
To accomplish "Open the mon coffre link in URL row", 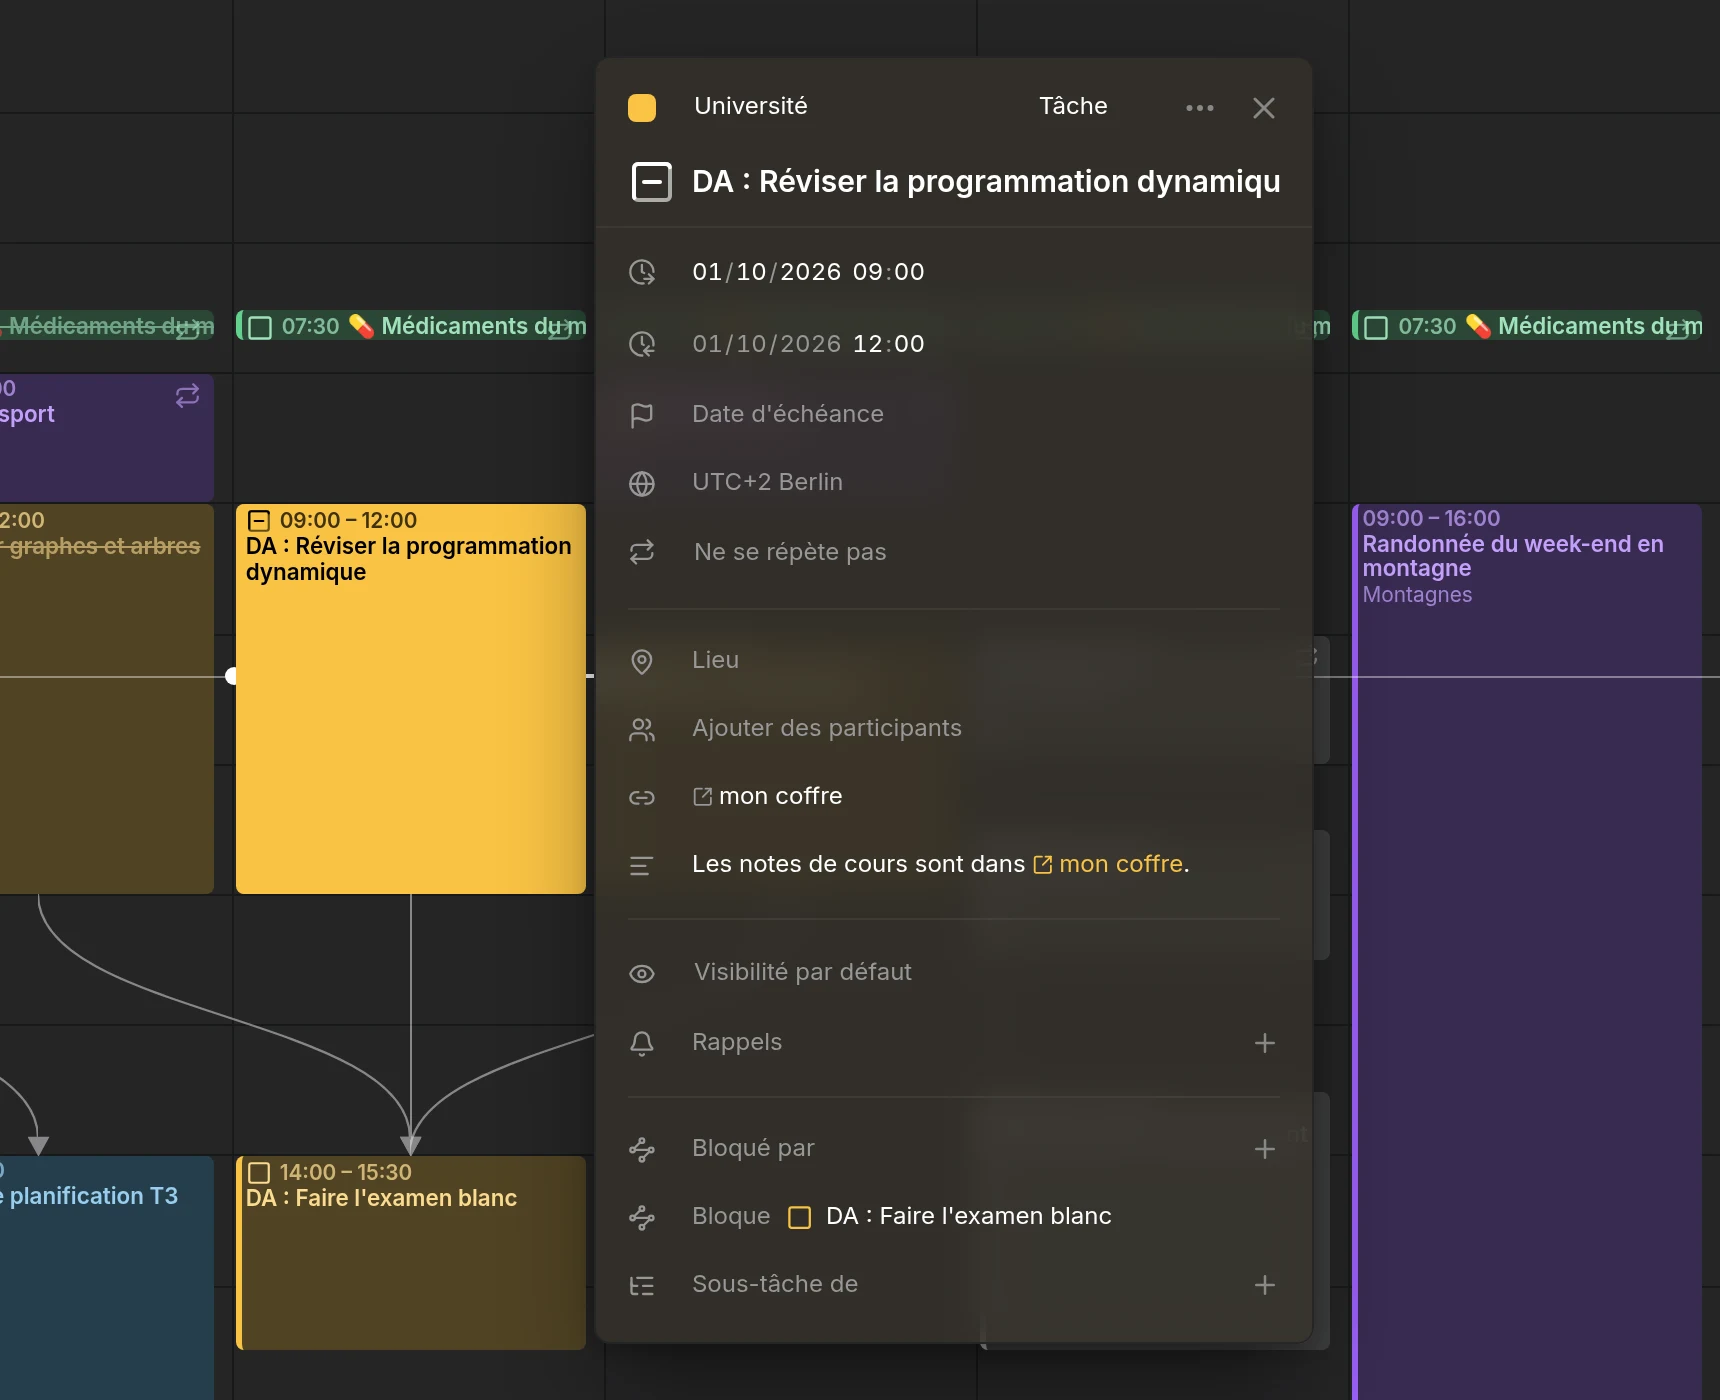I will point(768,796).
